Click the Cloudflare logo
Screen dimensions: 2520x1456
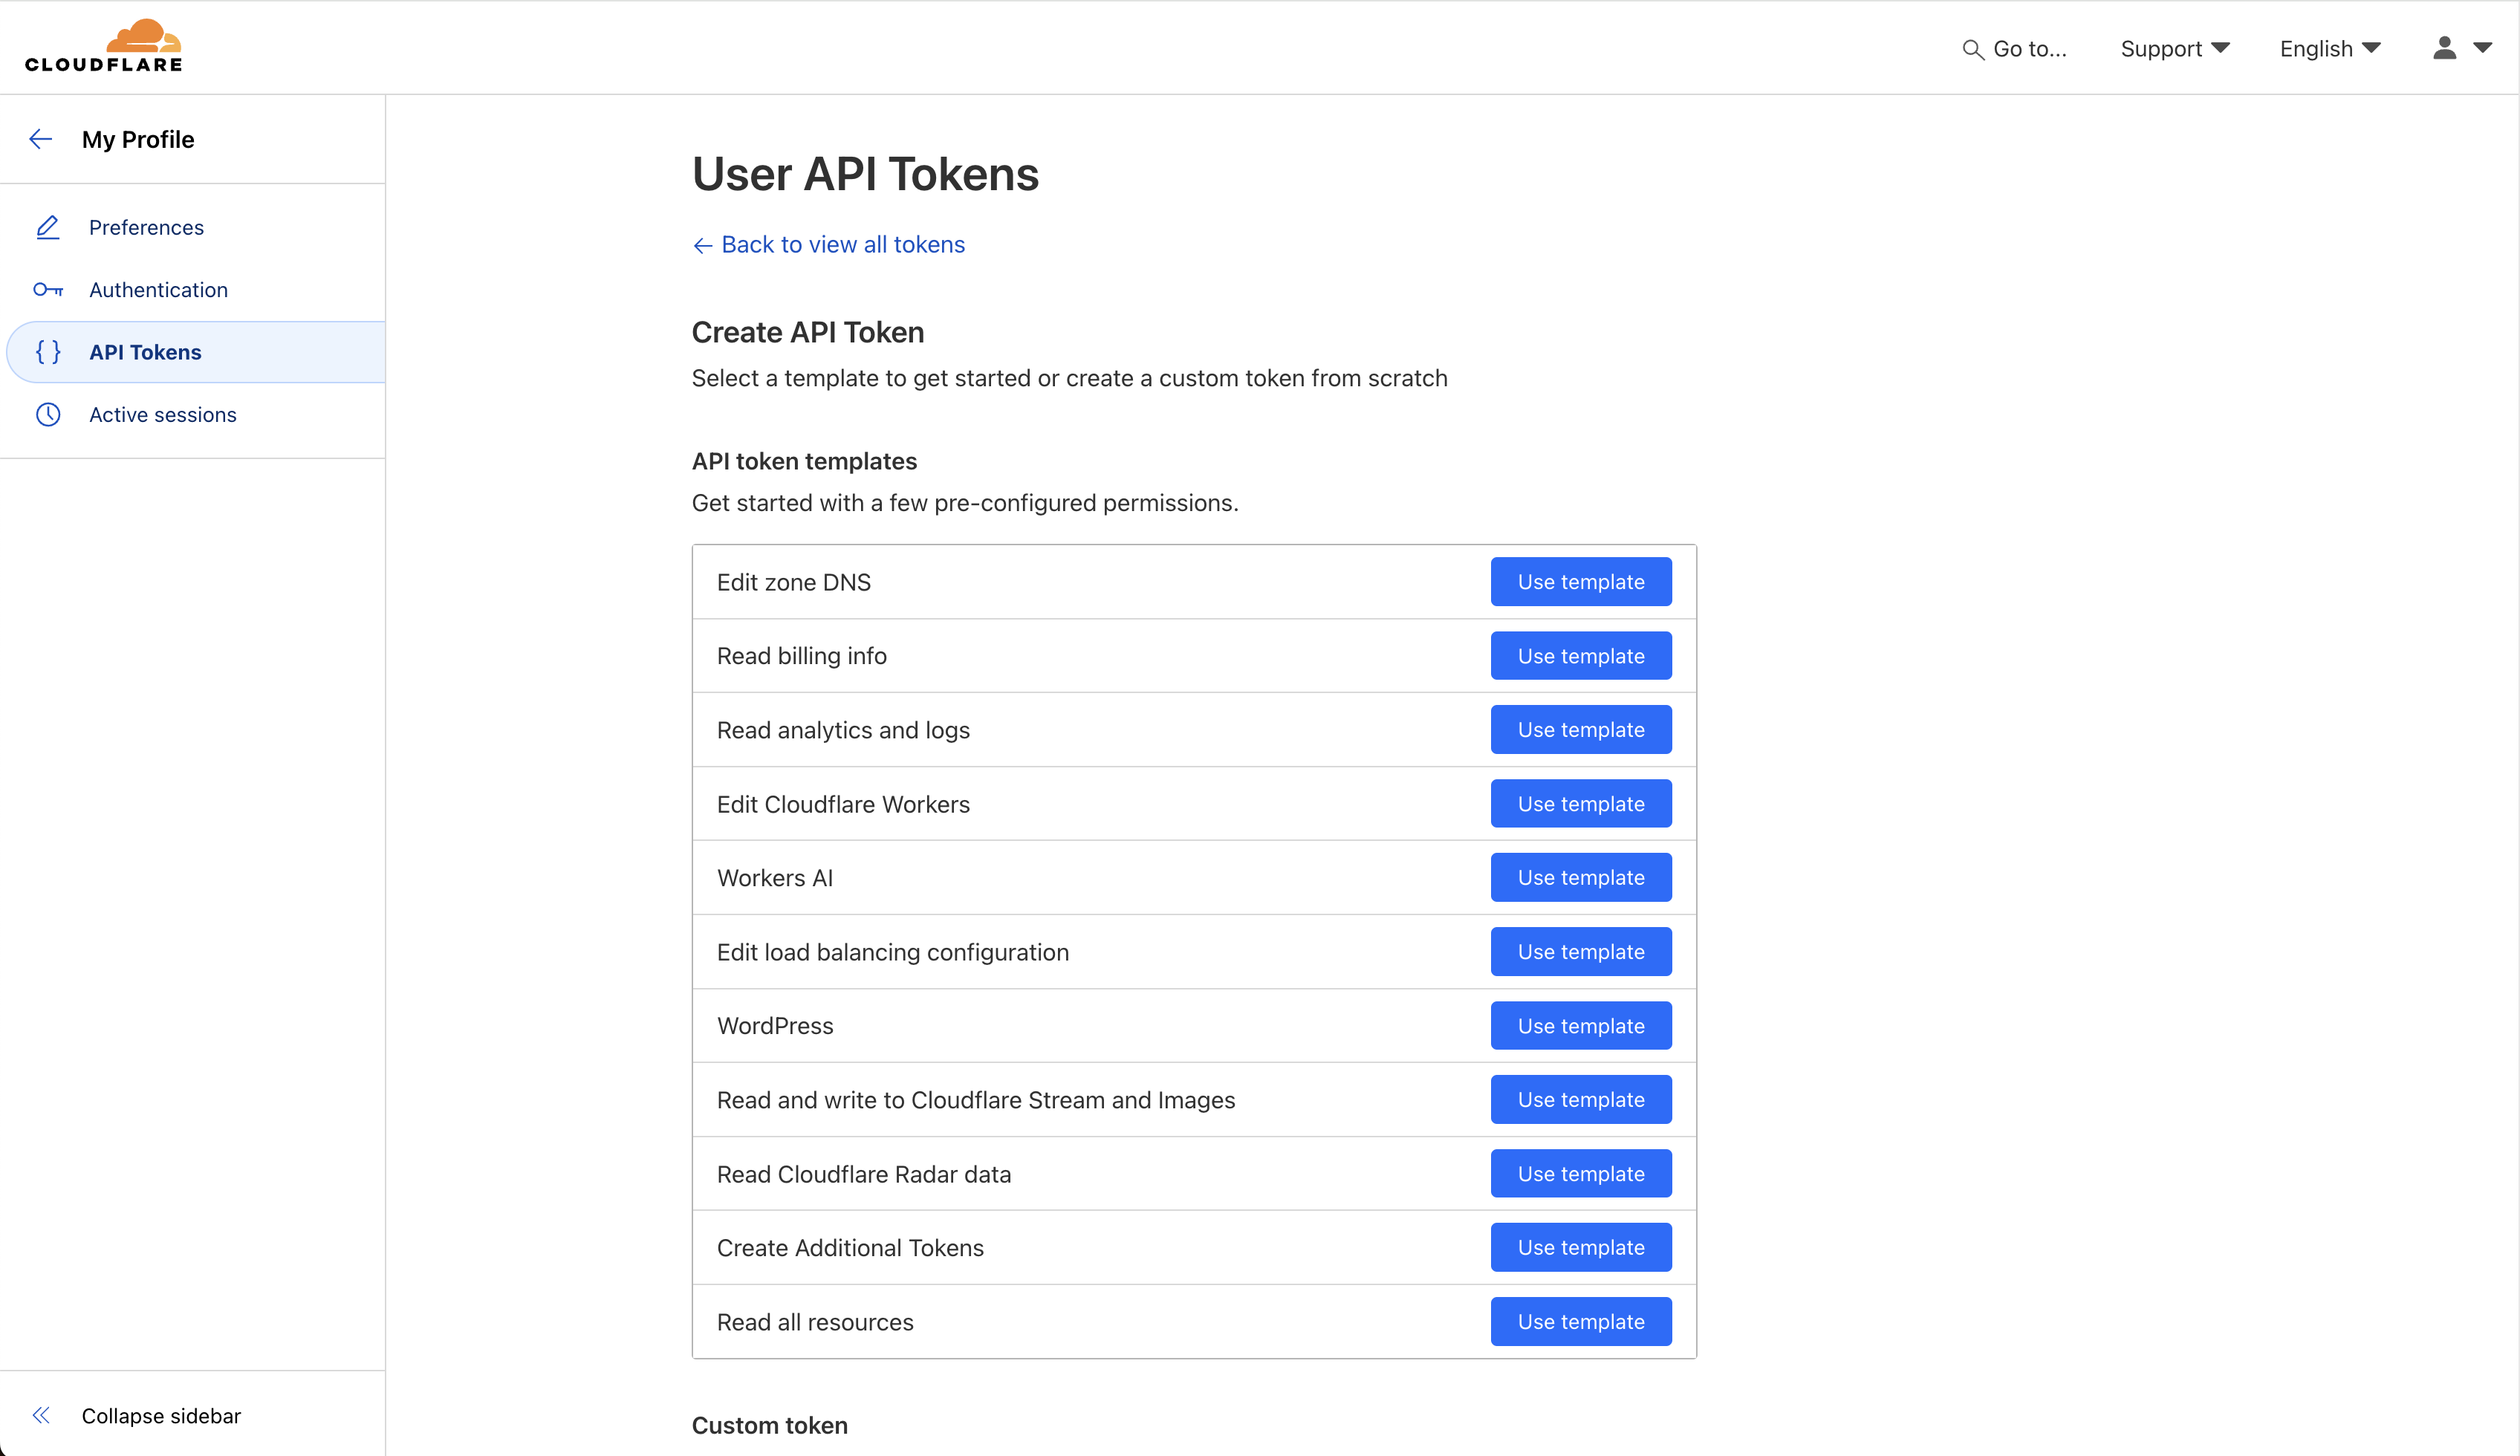click(x=104, y=46)
